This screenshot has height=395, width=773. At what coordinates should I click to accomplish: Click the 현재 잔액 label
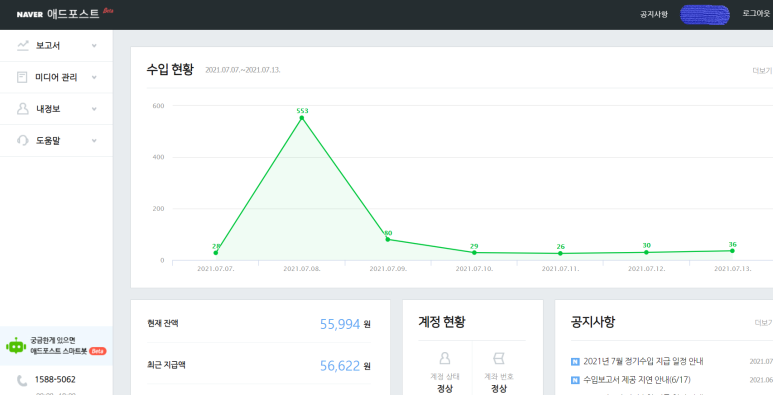tap(163, 323)
